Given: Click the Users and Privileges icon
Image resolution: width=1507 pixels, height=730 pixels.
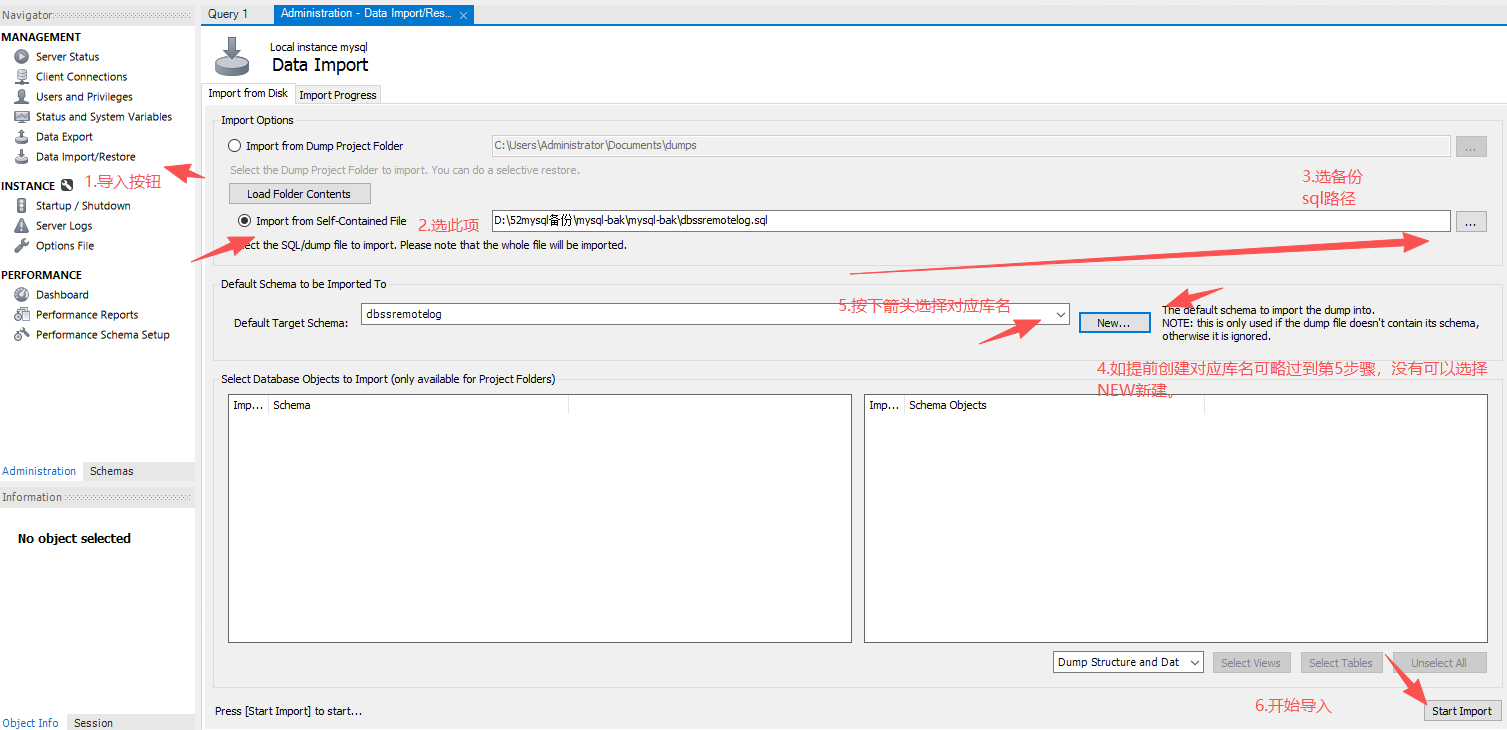Looking at the screenshot, I should [x=21, y=97].
